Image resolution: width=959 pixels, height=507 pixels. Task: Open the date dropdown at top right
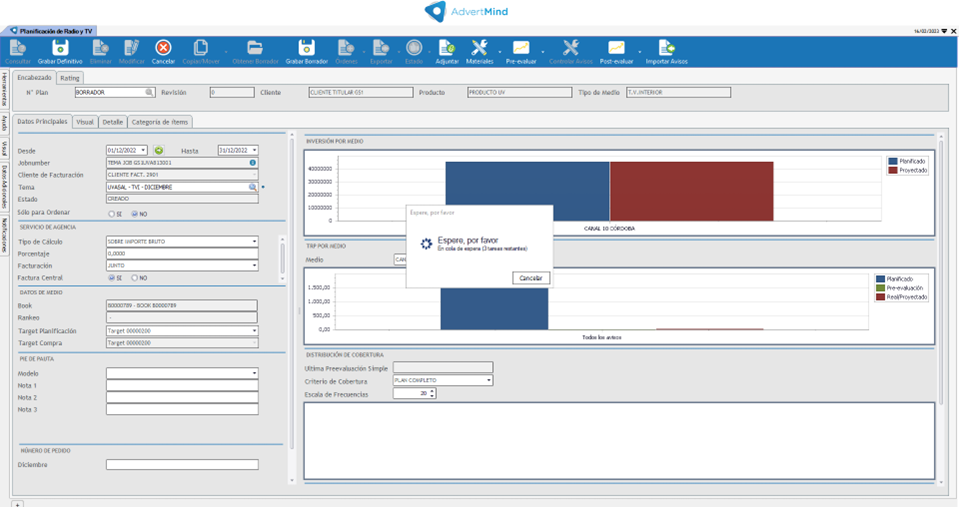944,31
